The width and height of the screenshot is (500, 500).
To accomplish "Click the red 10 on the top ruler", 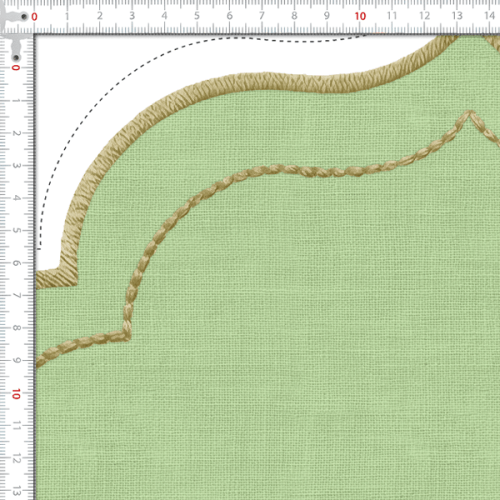I will (x=360, y=16).
